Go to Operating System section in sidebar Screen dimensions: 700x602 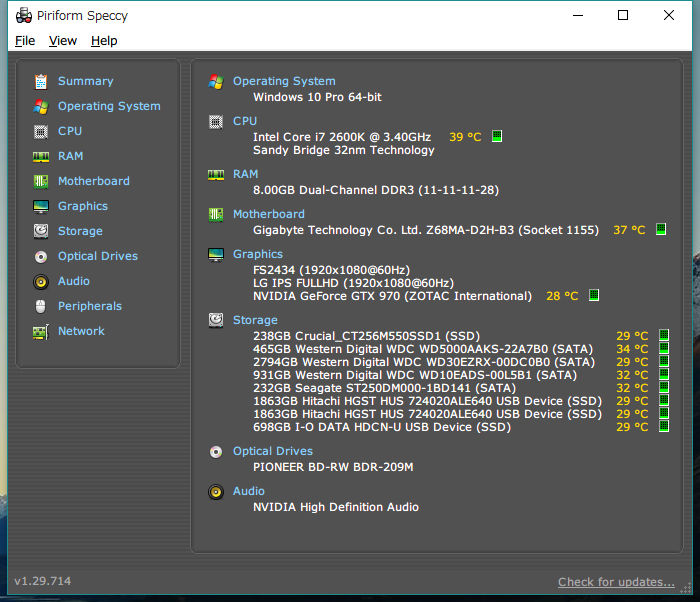[109, 106]
